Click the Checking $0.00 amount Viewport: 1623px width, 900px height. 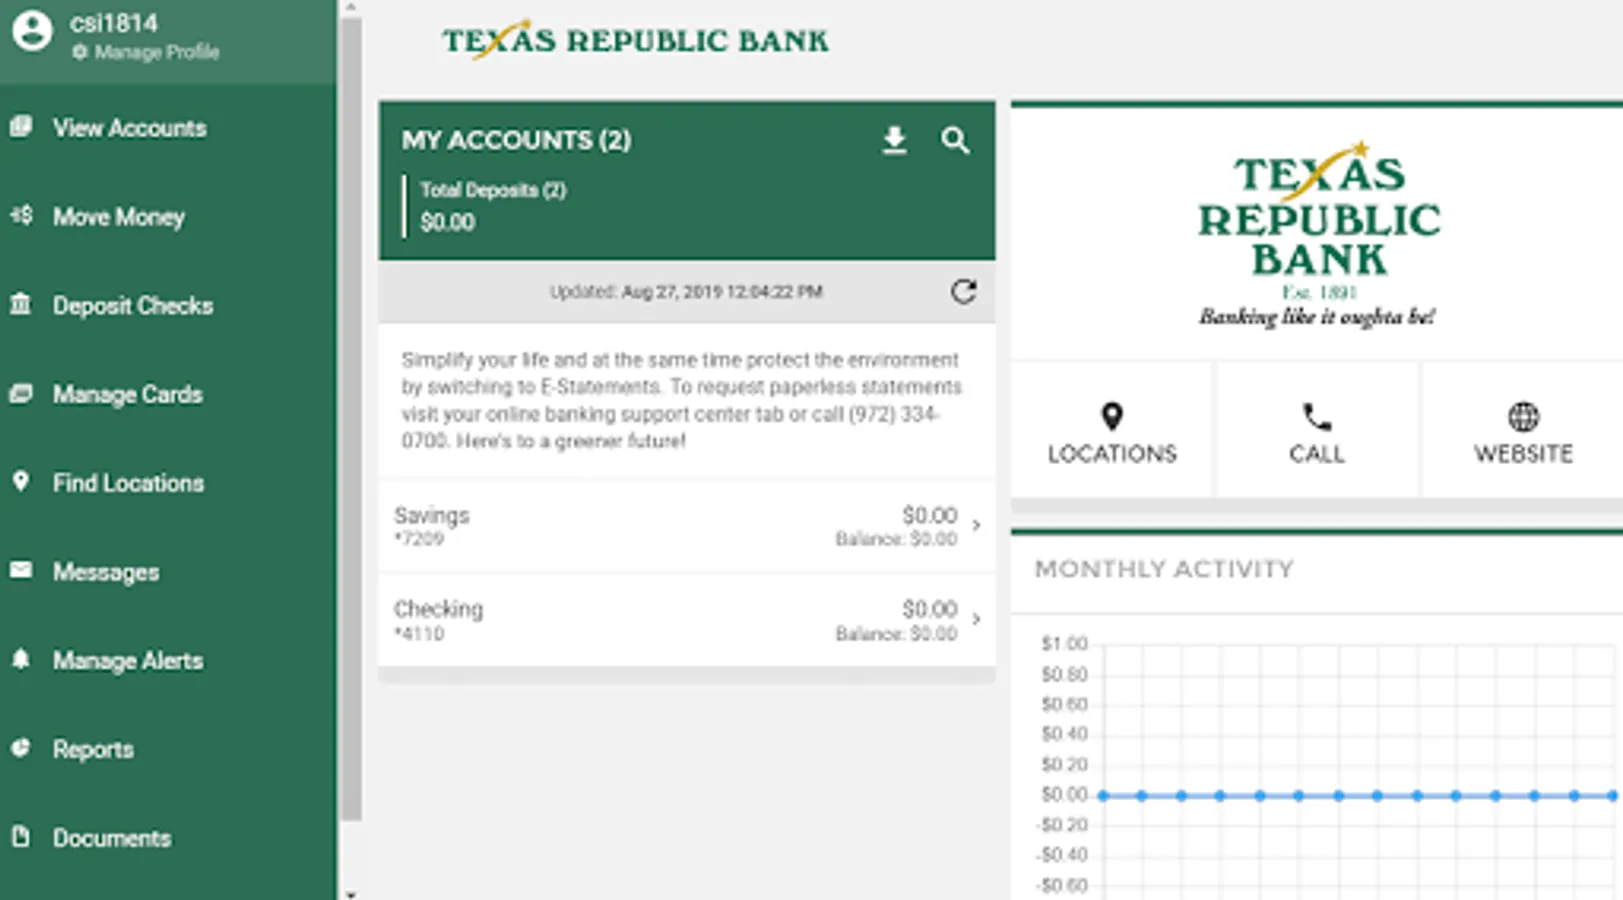[929, 609]
